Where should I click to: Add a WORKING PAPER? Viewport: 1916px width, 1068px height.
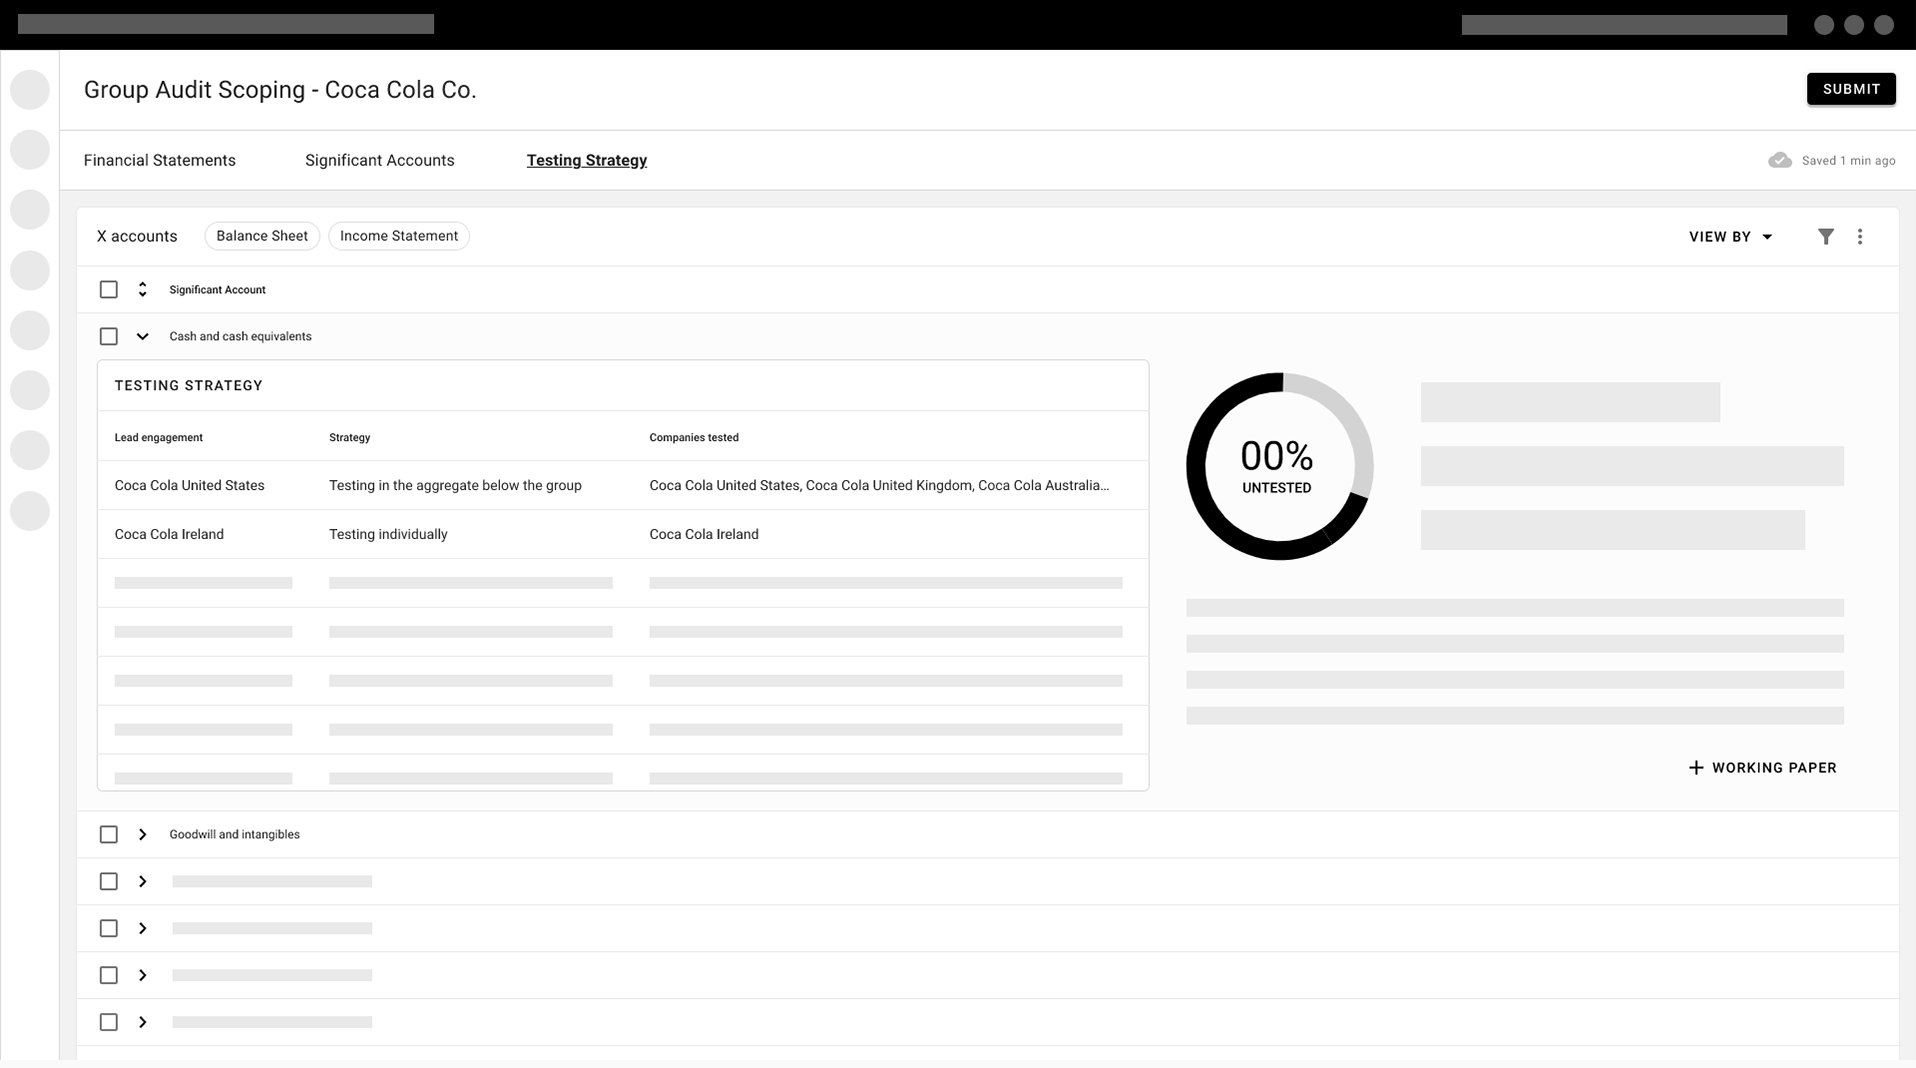(x=1762, y=768)
